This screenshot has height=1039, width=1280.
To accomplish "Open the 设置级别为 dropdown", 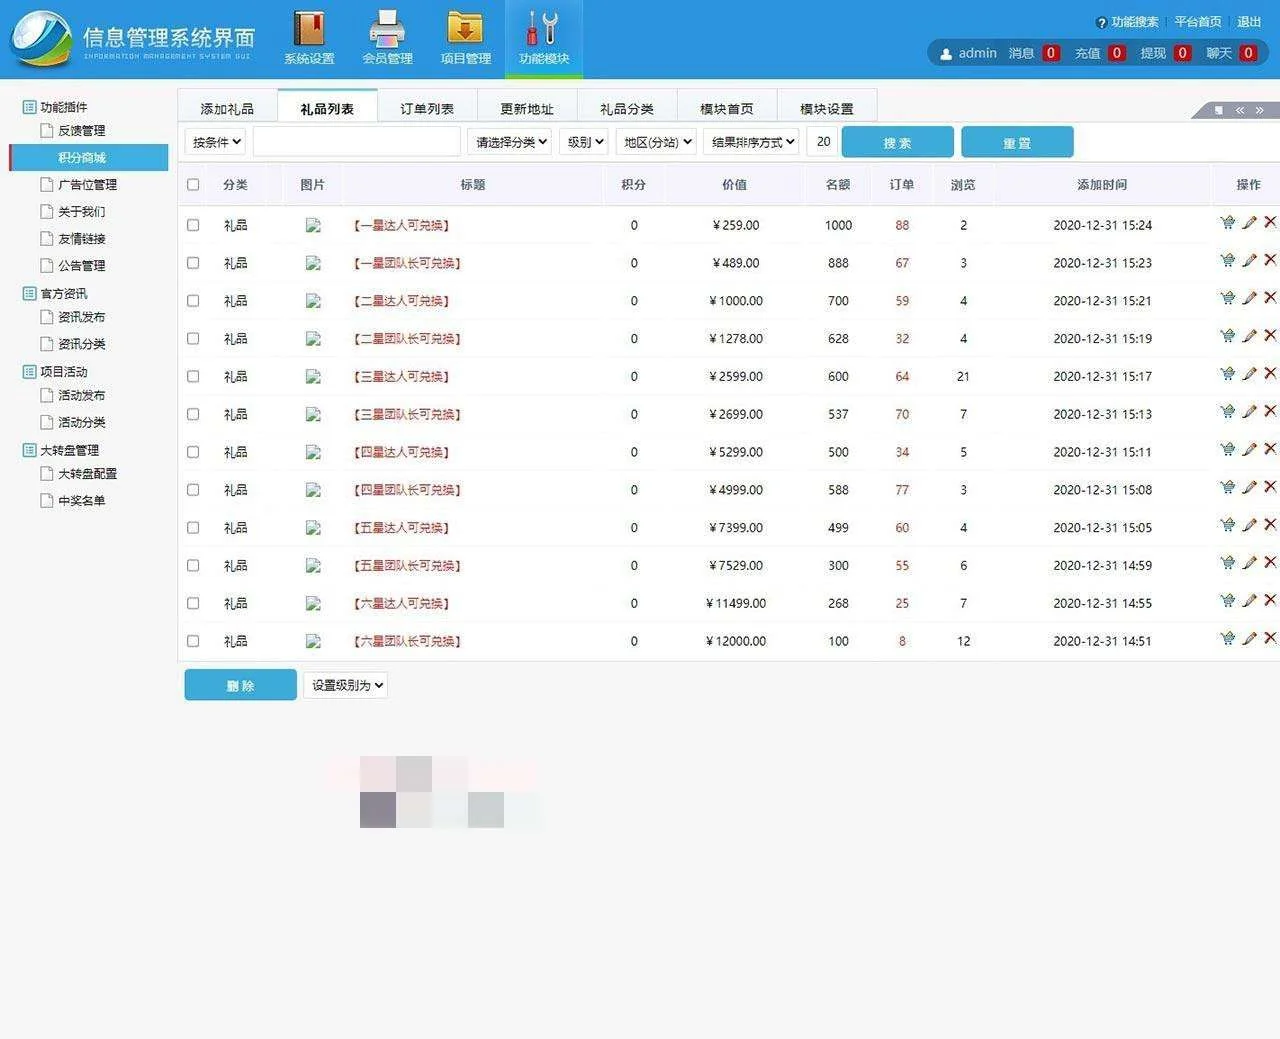I will (346, 685).
